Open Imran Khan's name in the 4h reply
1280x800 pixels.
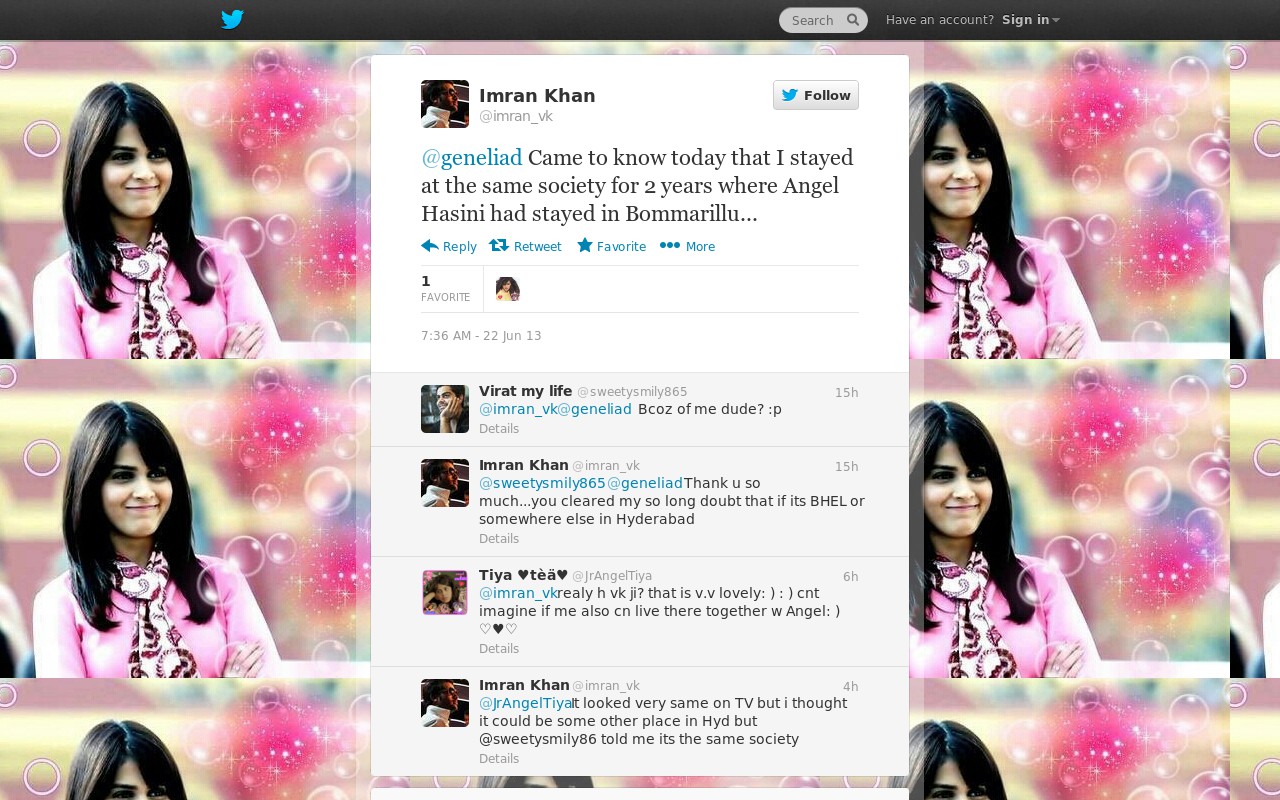[x=524, y=685]
